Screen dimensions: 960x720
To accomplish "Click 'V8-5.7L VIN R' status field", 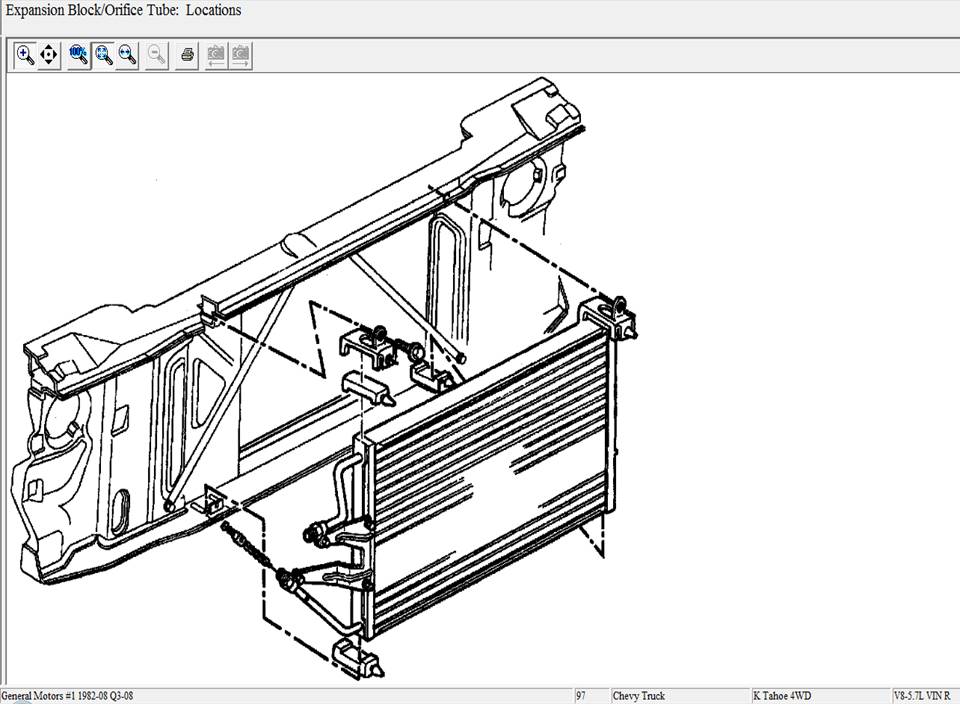I will [922, 696].
